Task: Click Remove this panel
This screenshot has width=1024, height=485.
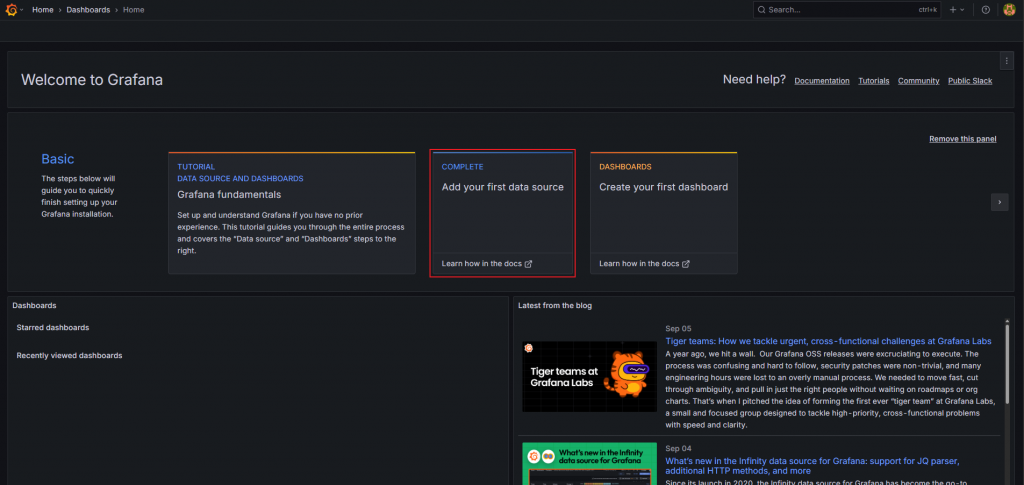Action: pyautogui.click(x=963, y=139)
